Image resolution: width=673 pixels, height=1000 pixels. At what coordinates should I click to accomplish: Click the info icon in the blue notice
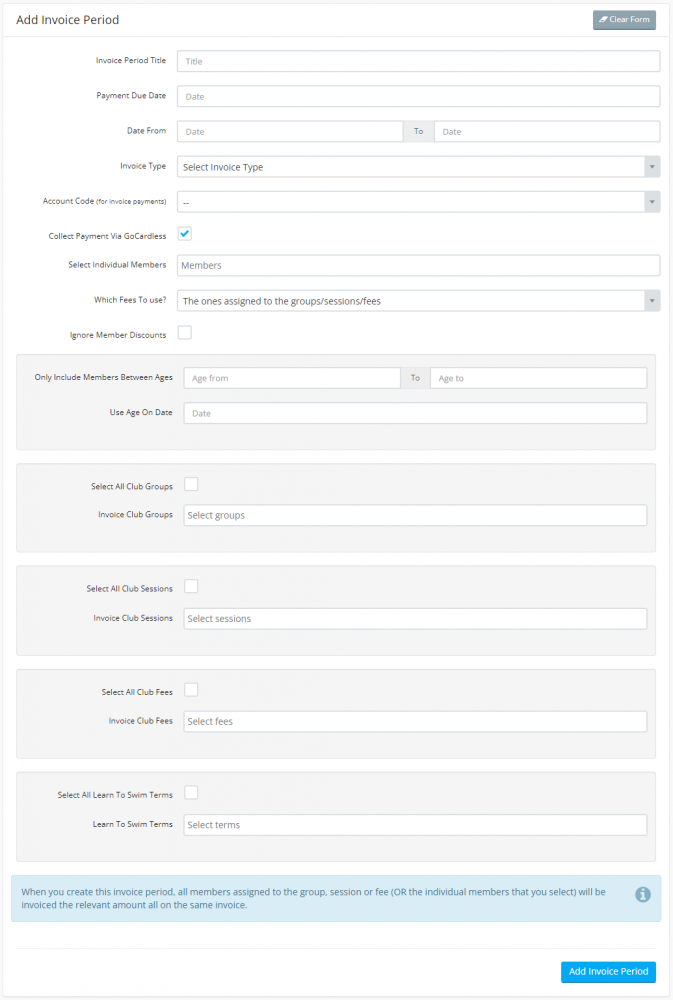click(643, 895)
